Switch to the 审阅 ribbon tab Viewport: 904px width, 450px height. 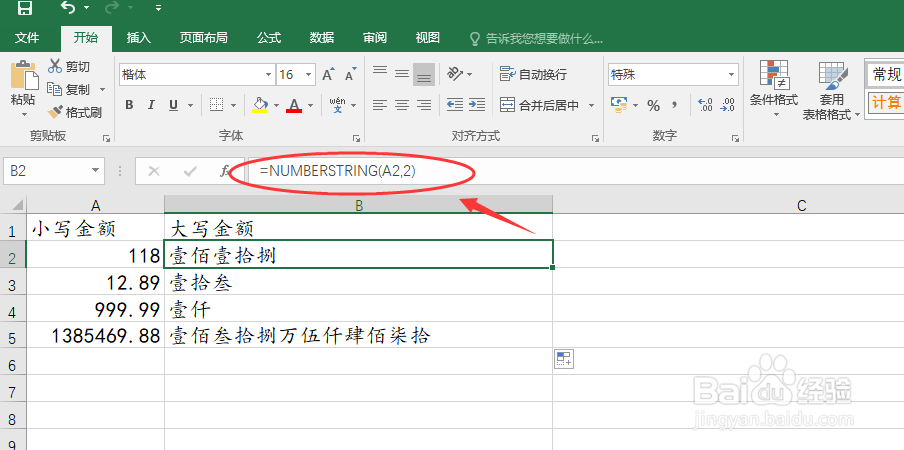(x=375, y=38)
